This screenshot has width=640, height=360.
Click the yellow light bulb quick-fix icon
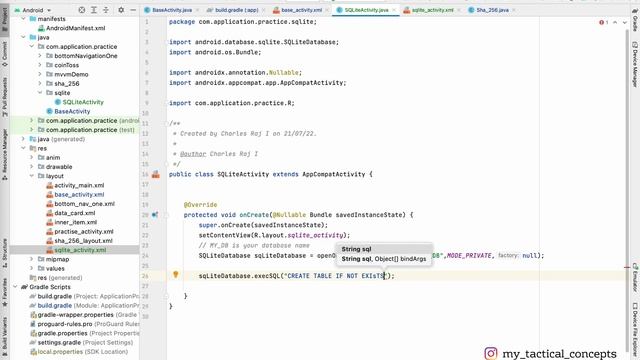click(x=176, y=275)
